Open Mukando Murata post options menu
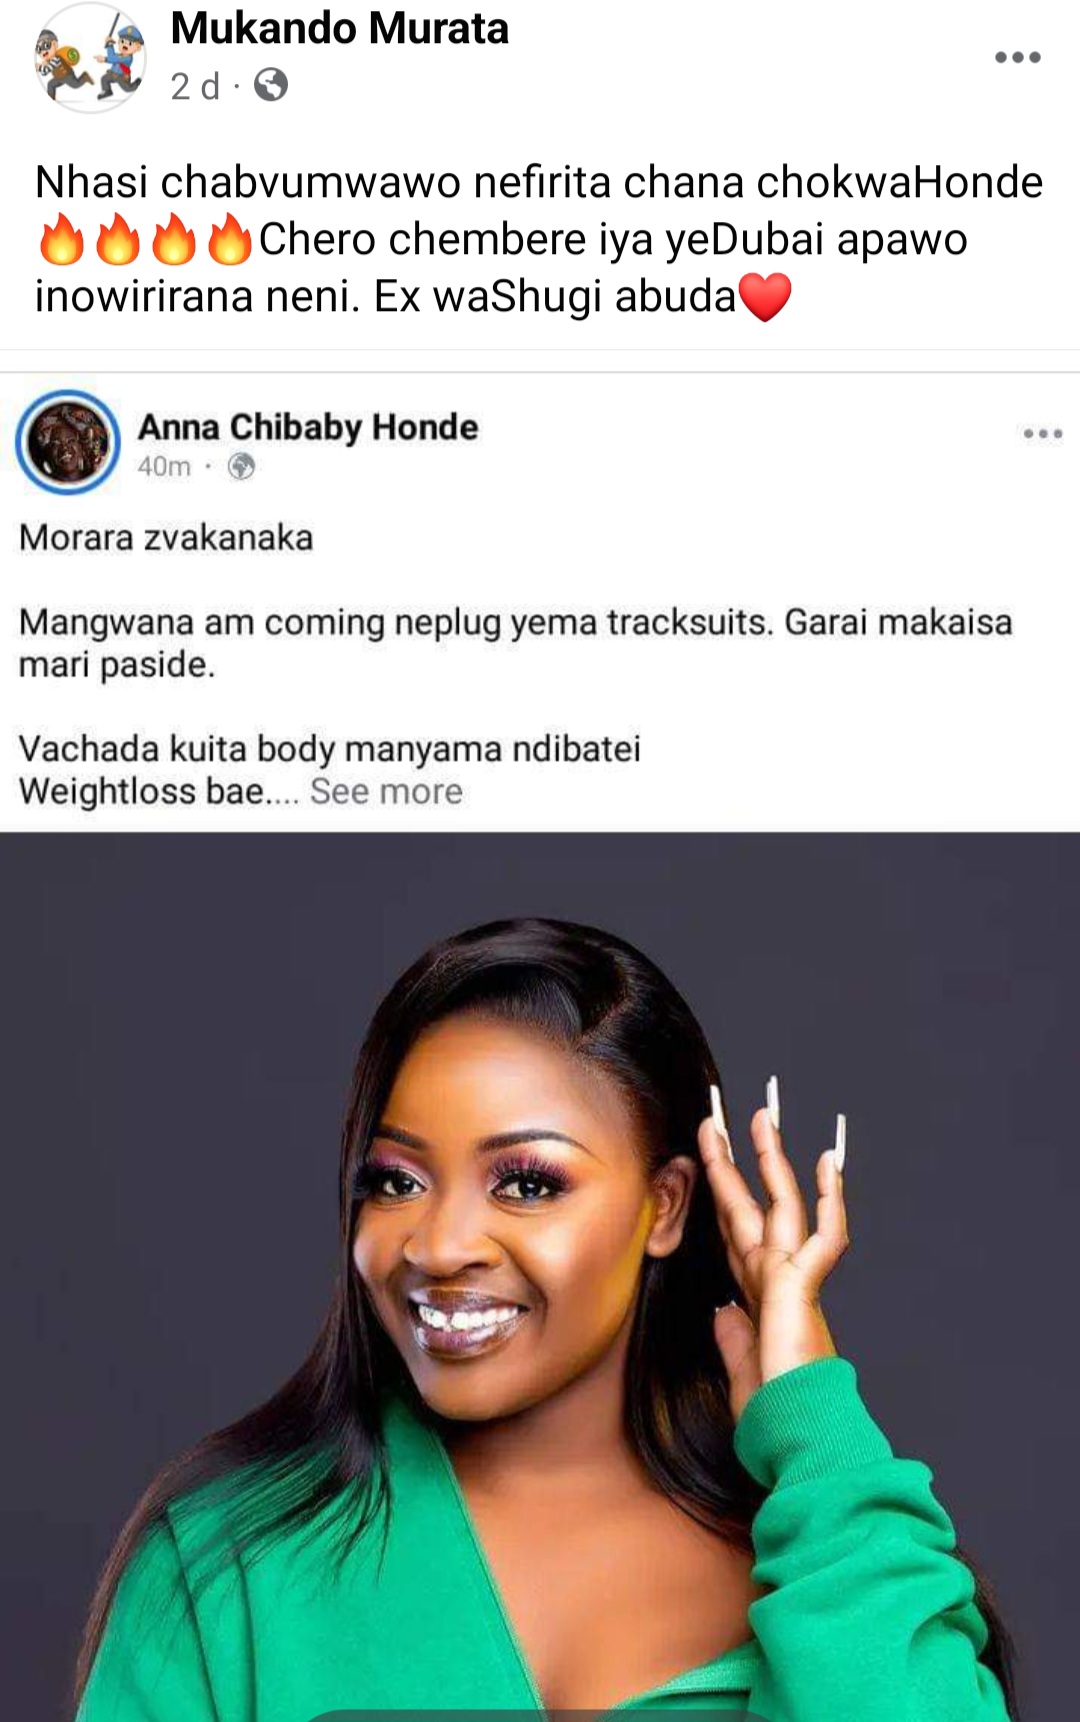The width and height of the screenshot is (1080, 1722). pyautogui.click(x=1018, y=57)
